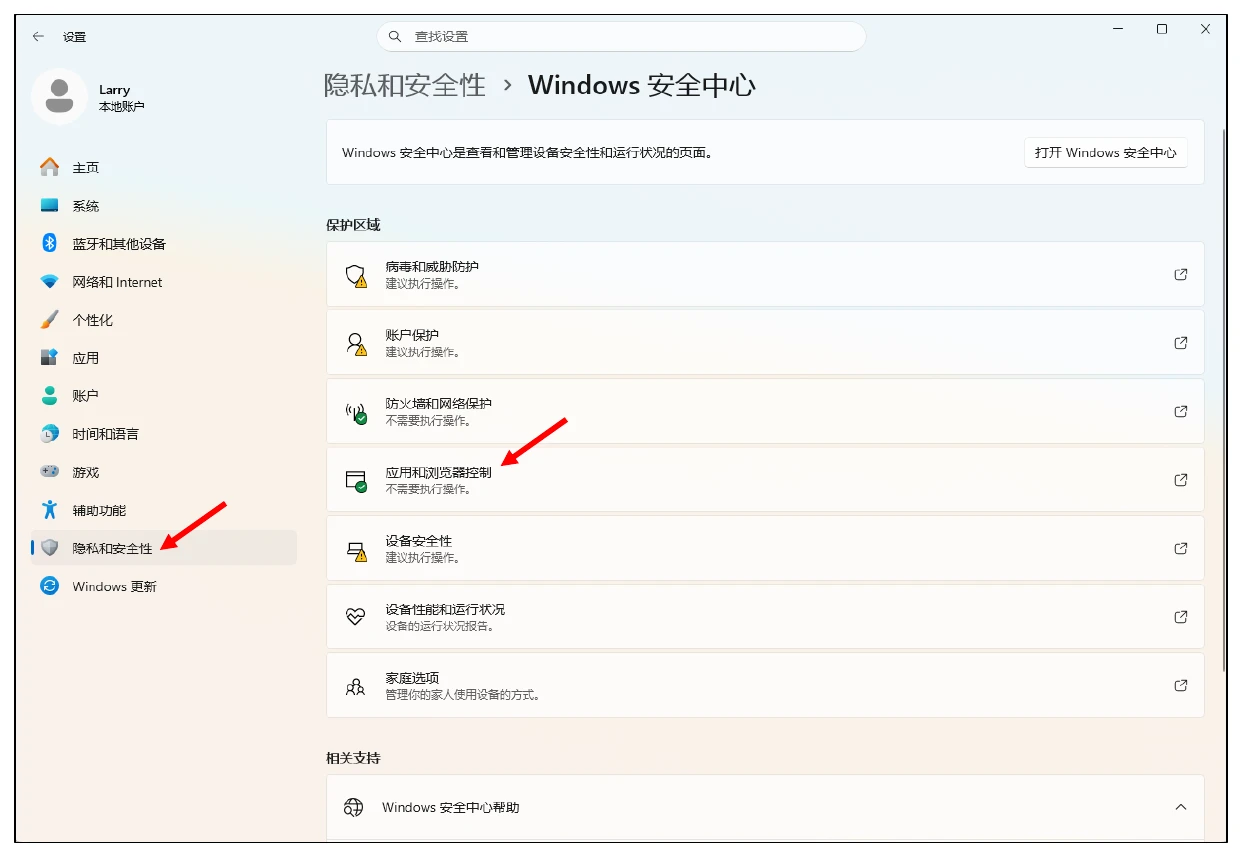Select 系统 in the sidebar
Screen dimensions: 1242x857
[x=164, y=205]
